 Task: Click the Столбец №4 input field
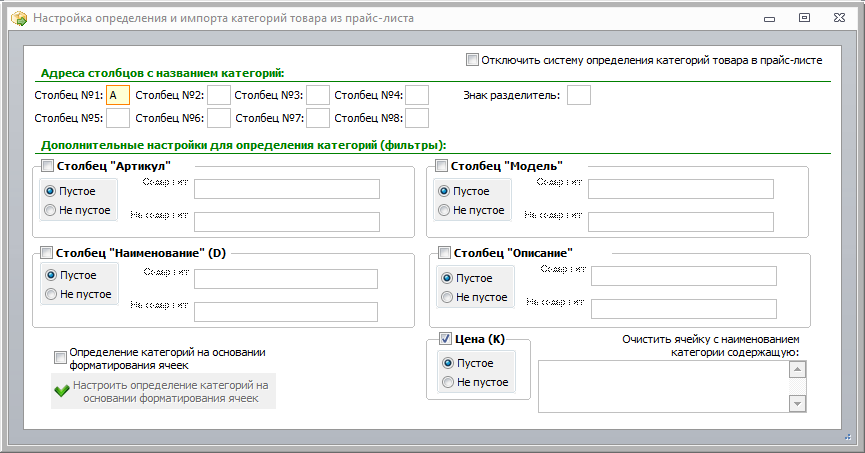point(417,95)
